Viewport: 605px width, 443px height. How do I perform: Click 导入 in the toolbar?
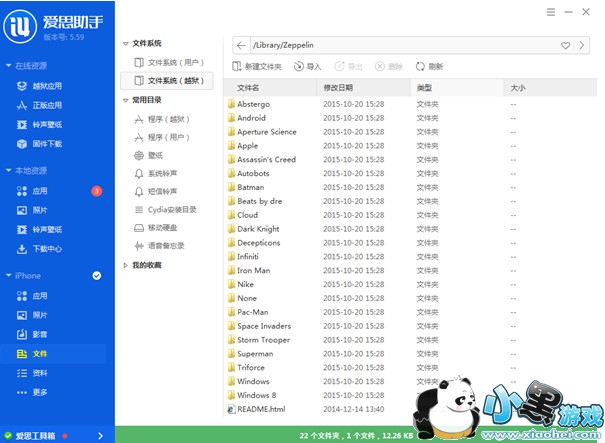coord(307,67)
